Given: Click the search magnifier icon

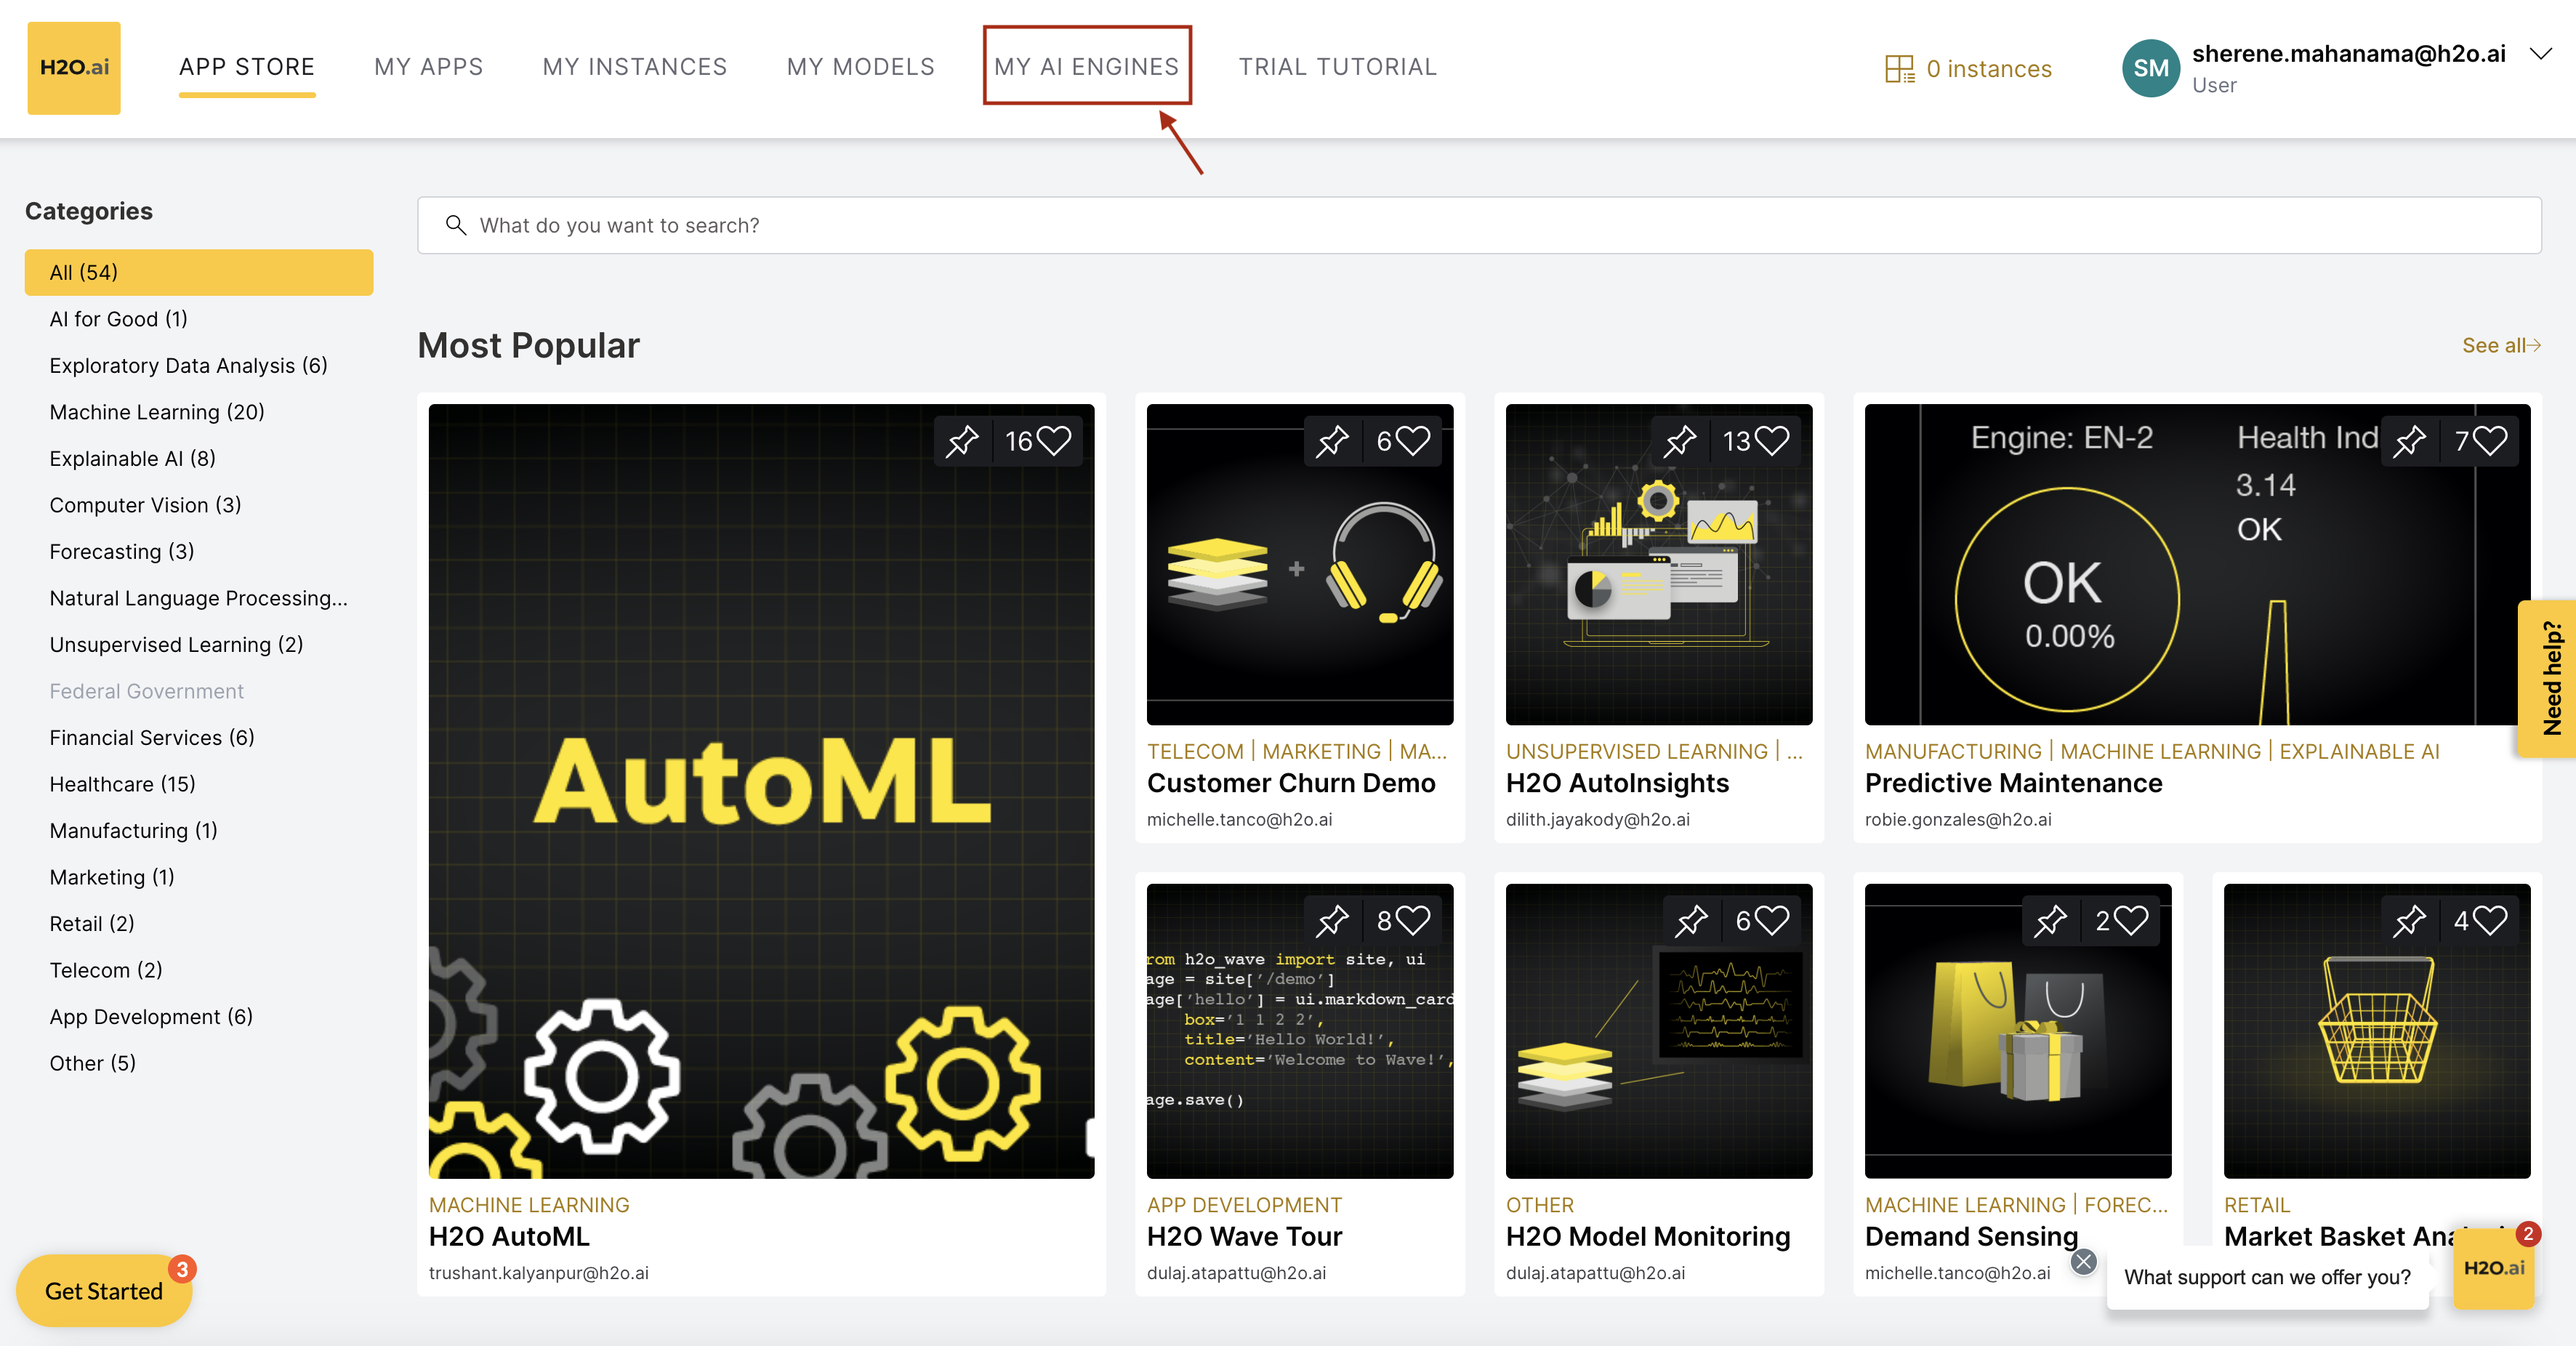Looking at the screenshot, I should pyautogui.click(x=456, y=225).
